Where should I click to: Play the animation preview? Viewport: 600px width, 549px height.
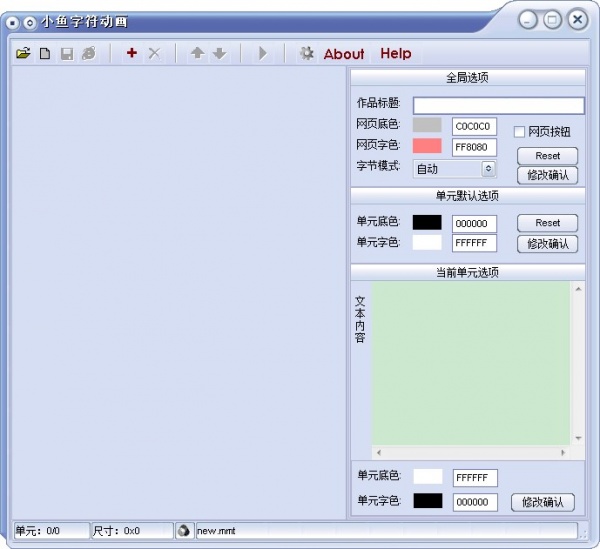[x=262, y=53]
